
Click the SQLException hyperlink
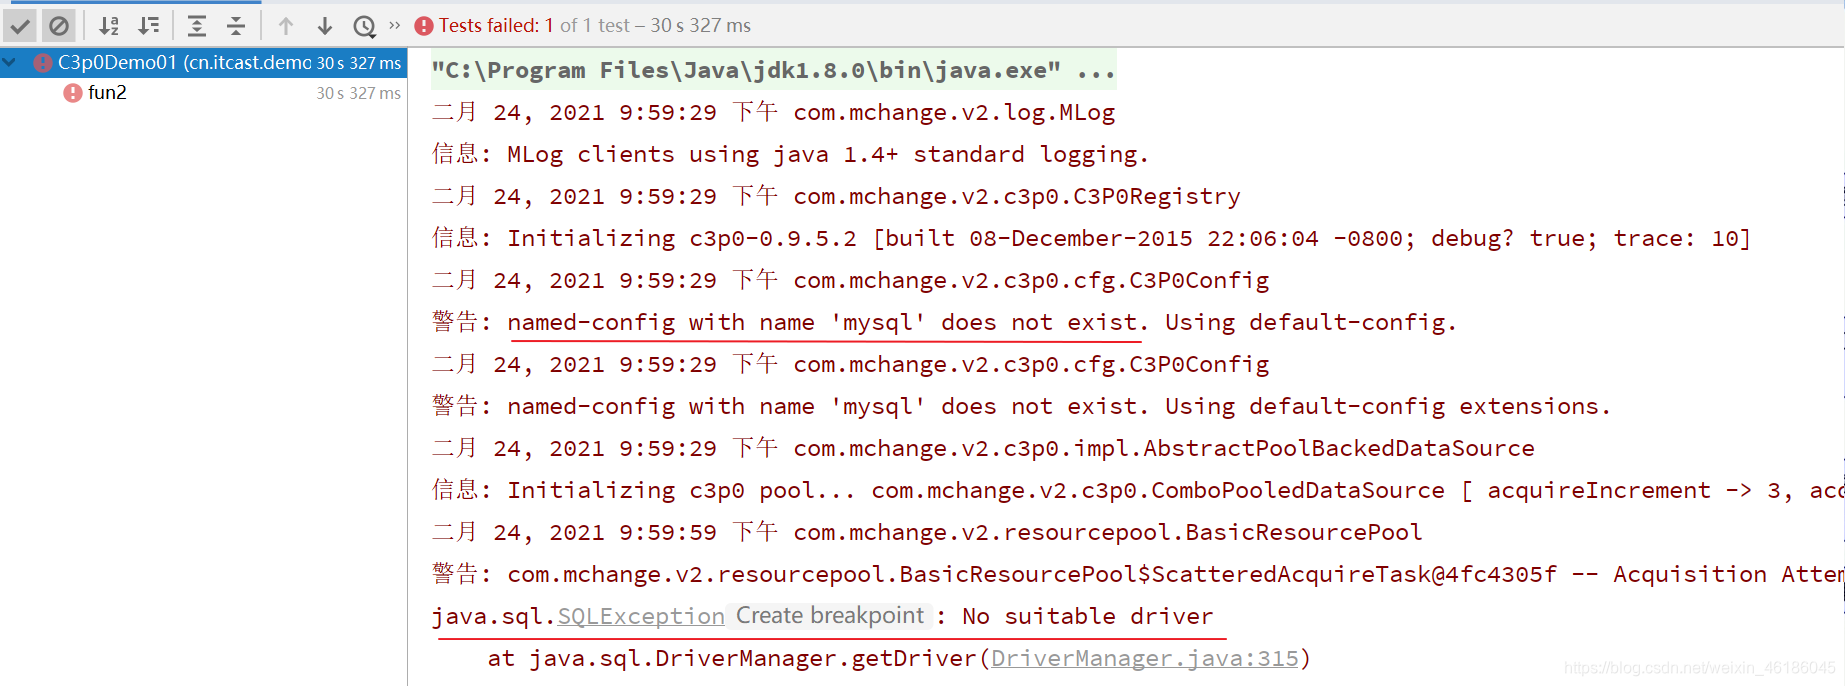640,616
